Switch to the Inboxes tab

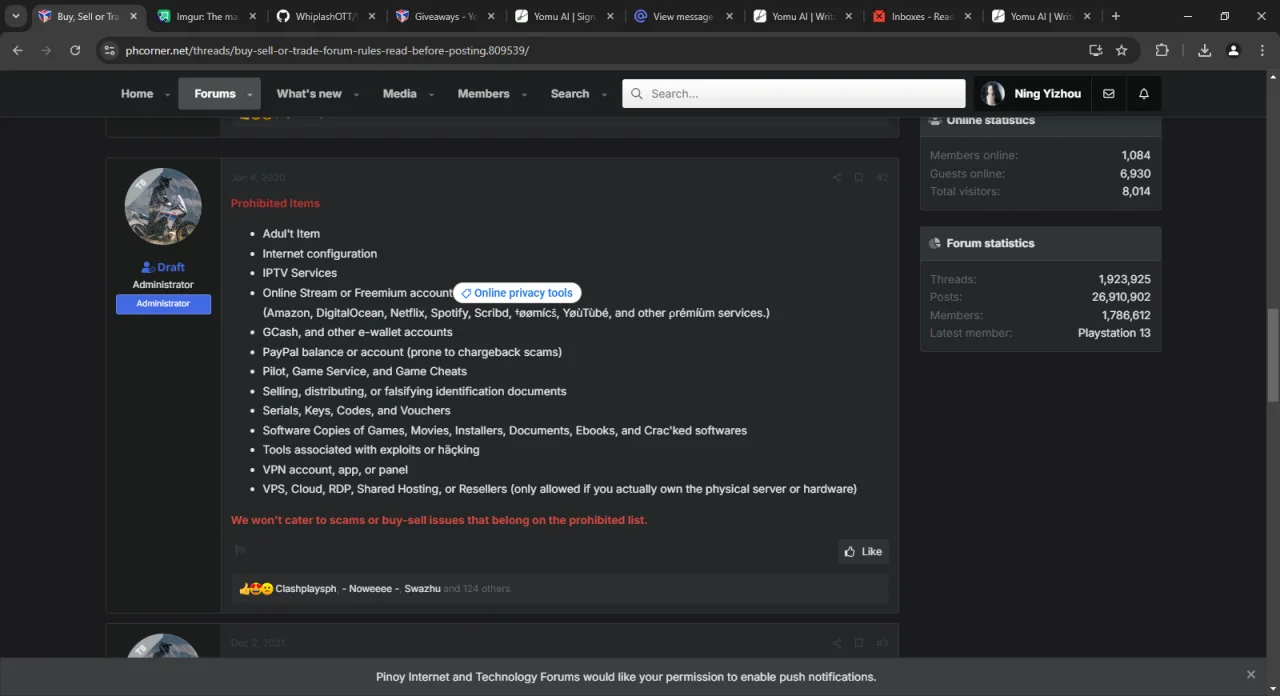(921, 16)
